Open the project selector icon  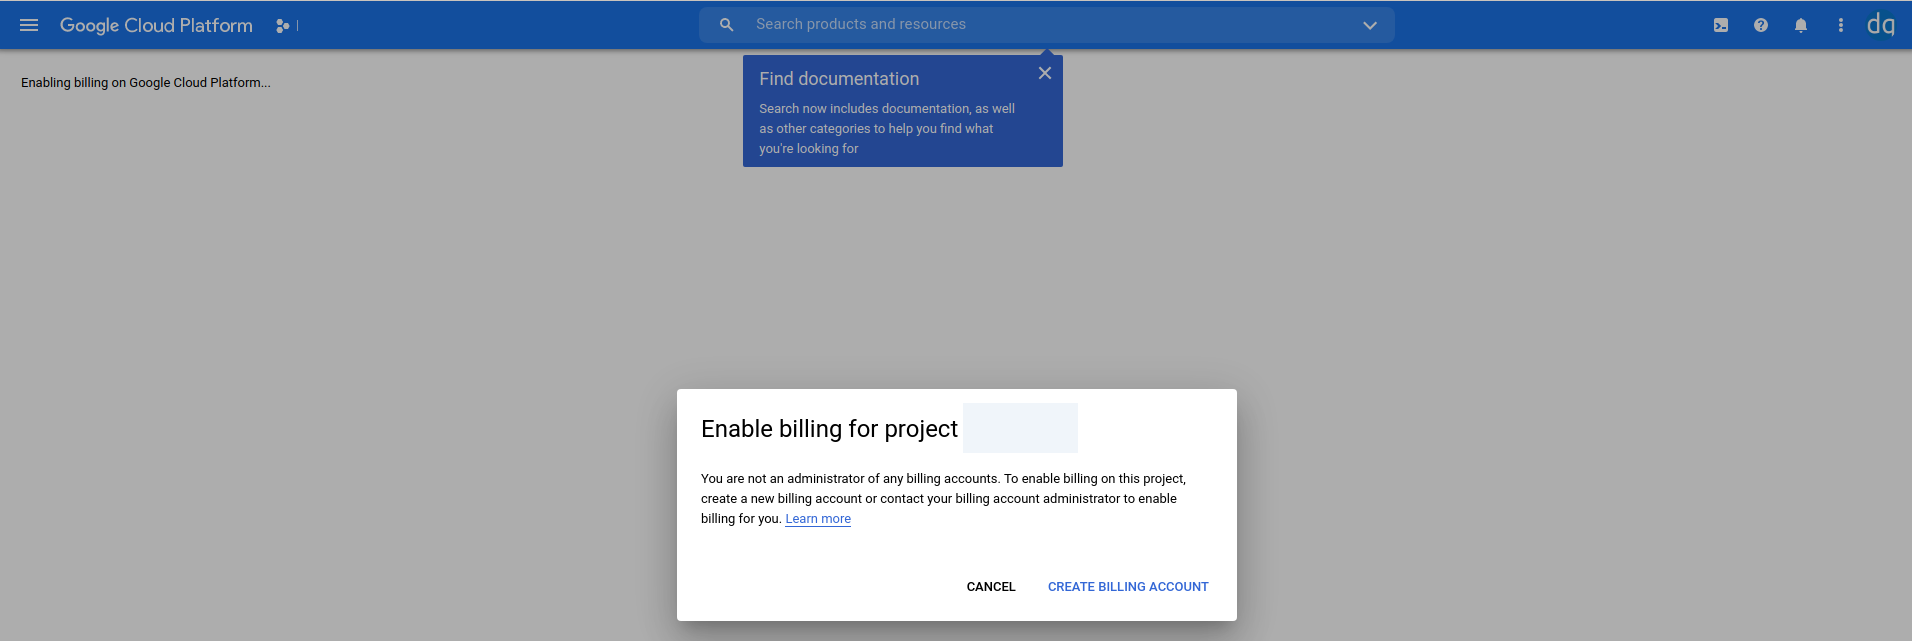coord(283,26)
